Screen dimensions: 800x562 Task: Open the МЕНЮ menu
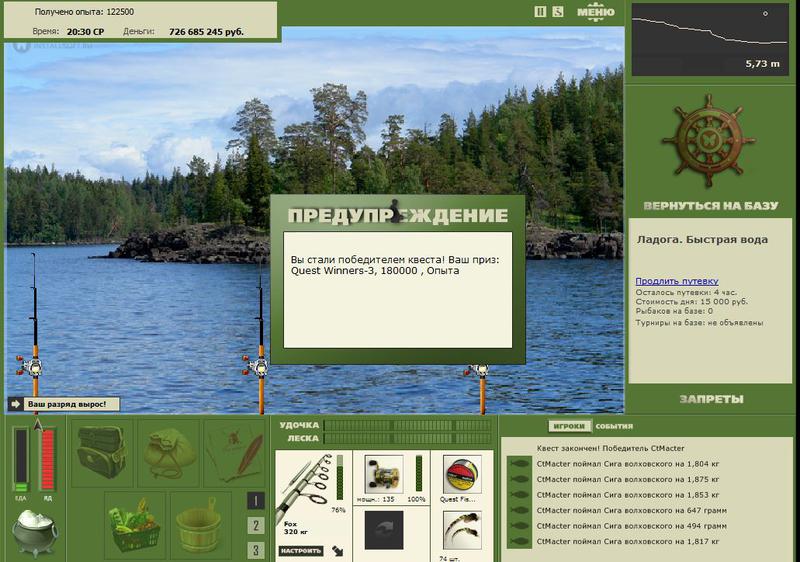pyautogui.click(x=595, y=12)
